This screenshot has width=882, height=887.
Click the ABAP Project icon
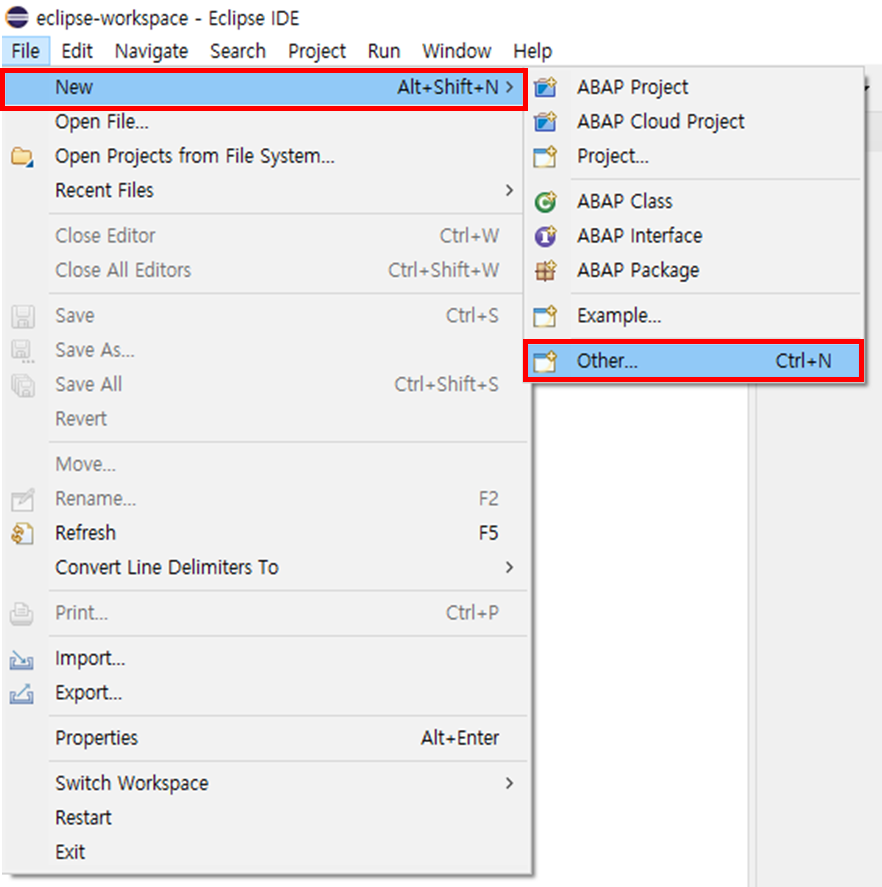pos(545,87)
